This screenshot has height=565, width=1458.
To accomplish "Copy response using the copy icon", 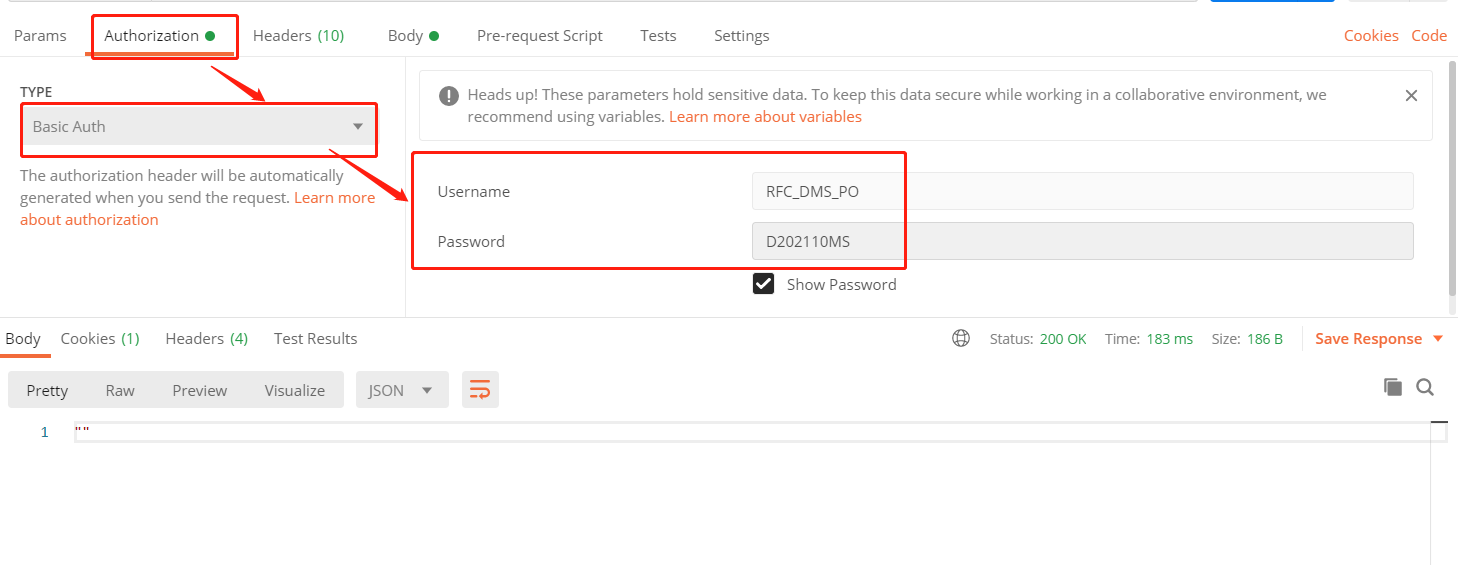I will [1392, 387].
